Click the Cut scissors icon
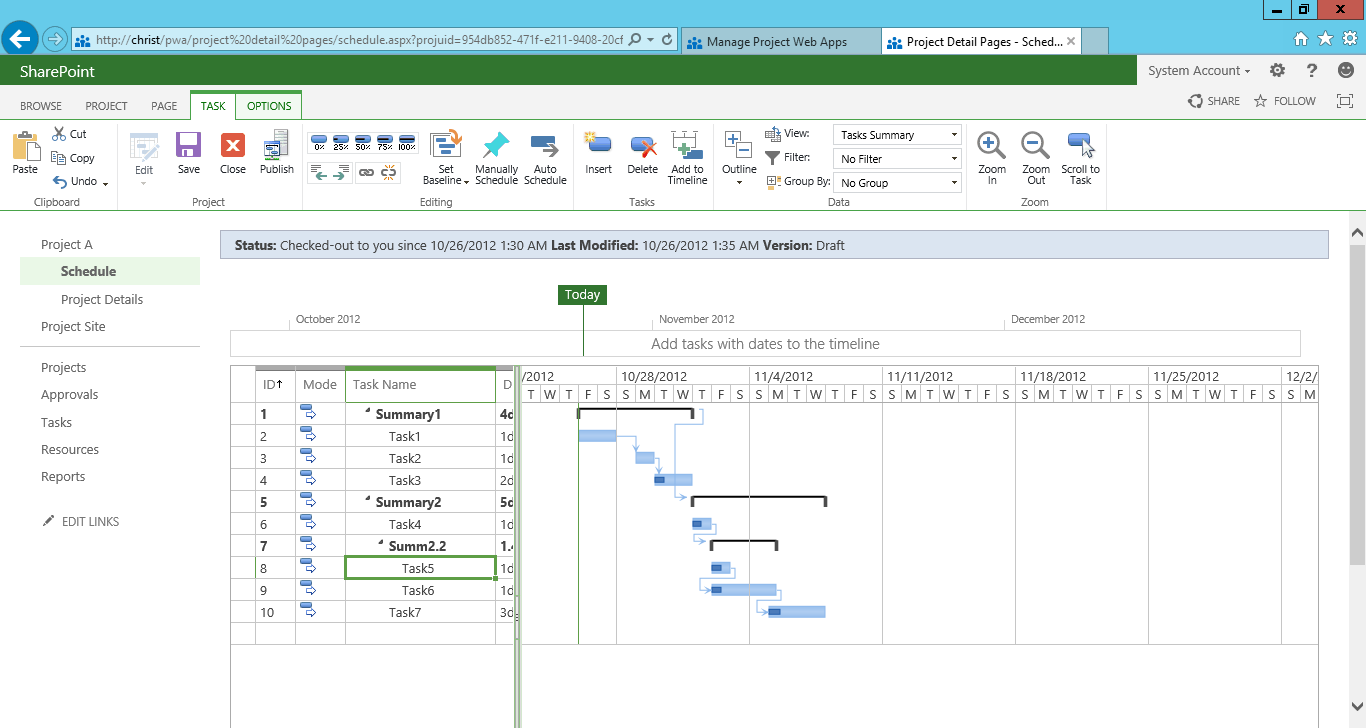This screenshot has height=728, width=1366. click(59, 134)
